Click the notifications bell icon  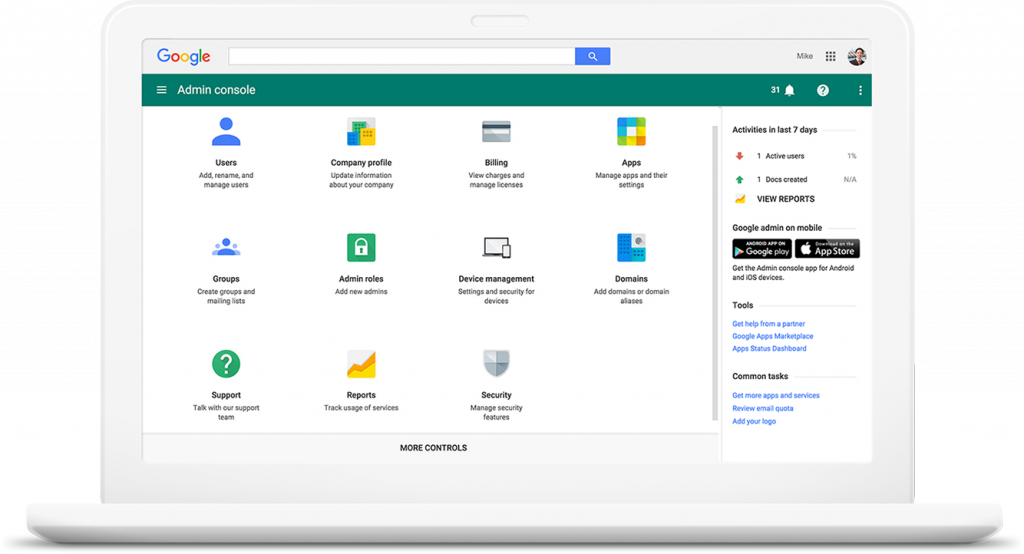pyautogui.click(x=790, y=90)
